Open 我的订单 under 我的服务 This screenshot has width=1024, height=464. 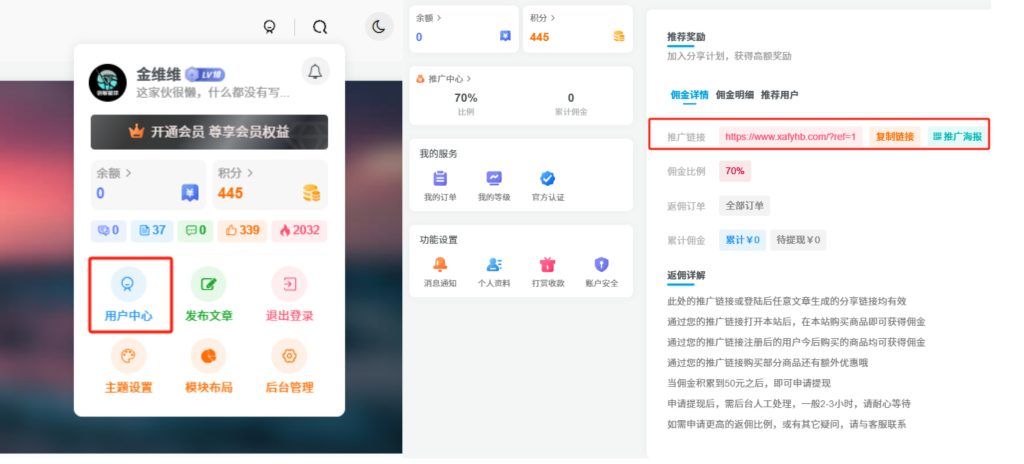pos(440,186)
